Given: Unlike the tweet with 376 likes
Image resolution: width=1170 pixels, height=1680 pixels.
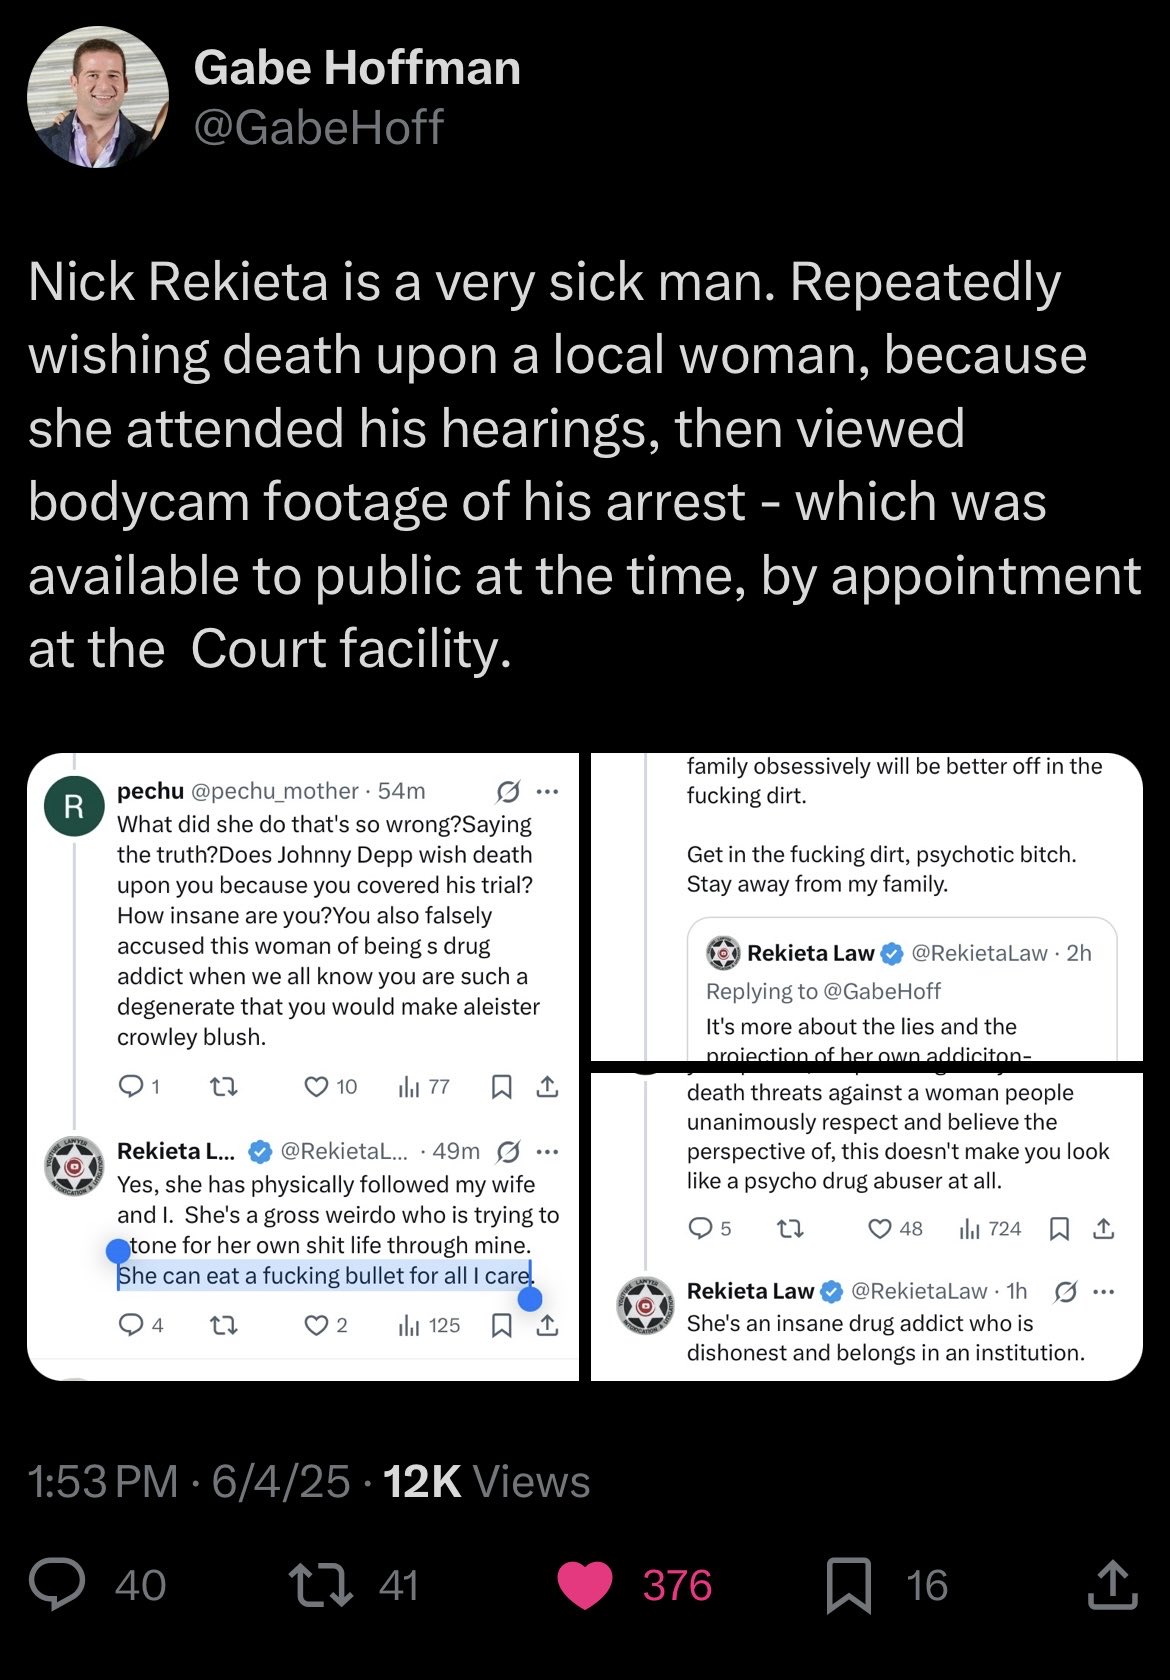Looking at the screenshot, I should [x=584, y=1585].
